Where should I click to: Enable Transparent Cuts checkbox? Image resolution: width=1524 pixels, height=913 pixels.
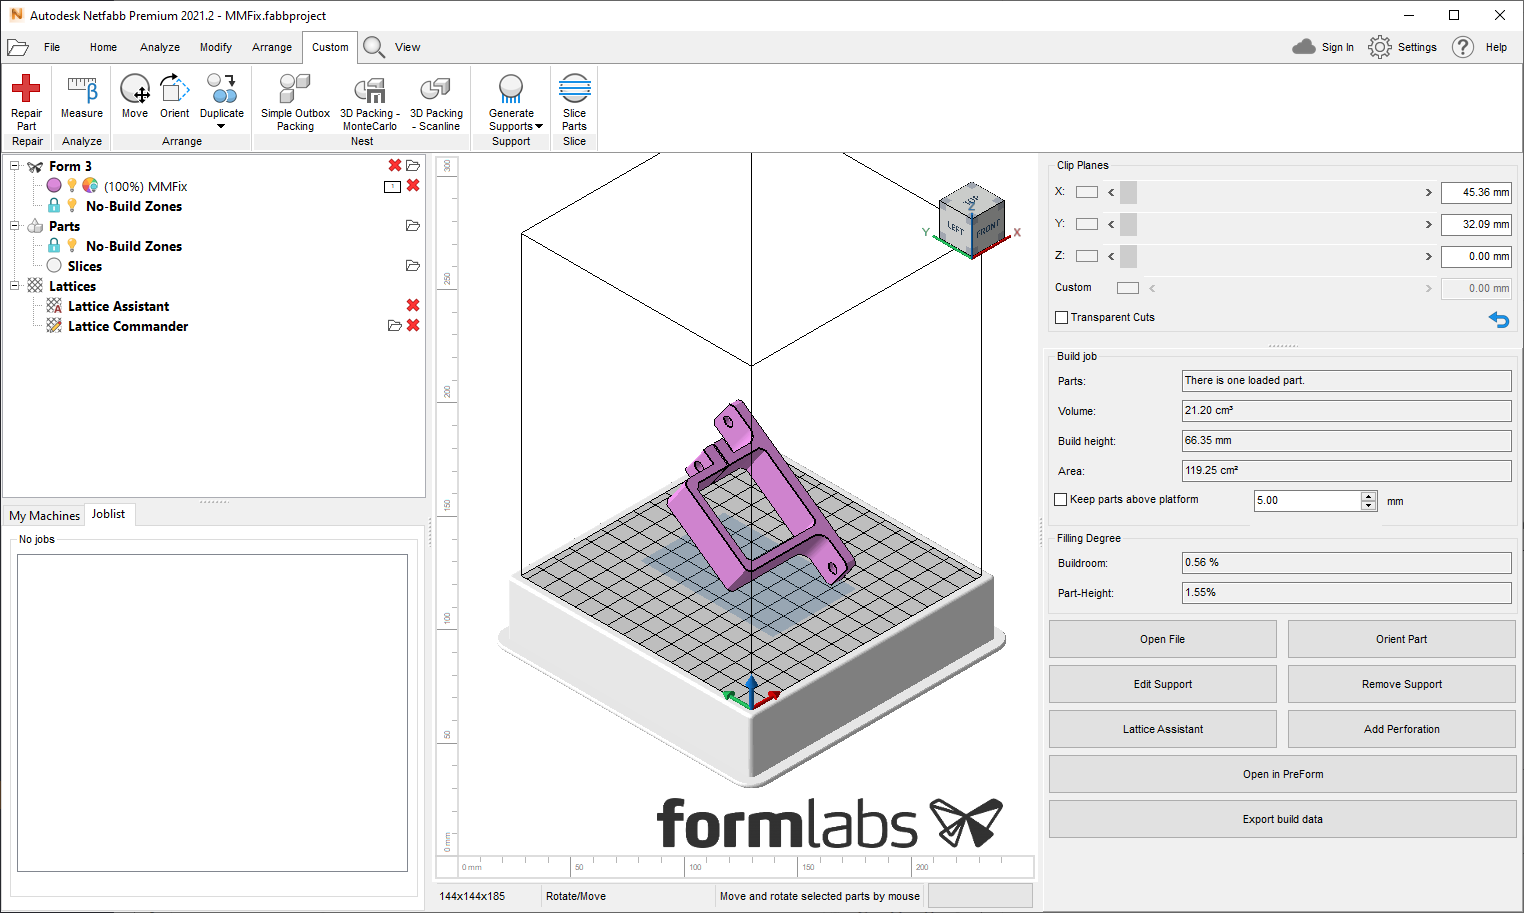coord(1061,317)
